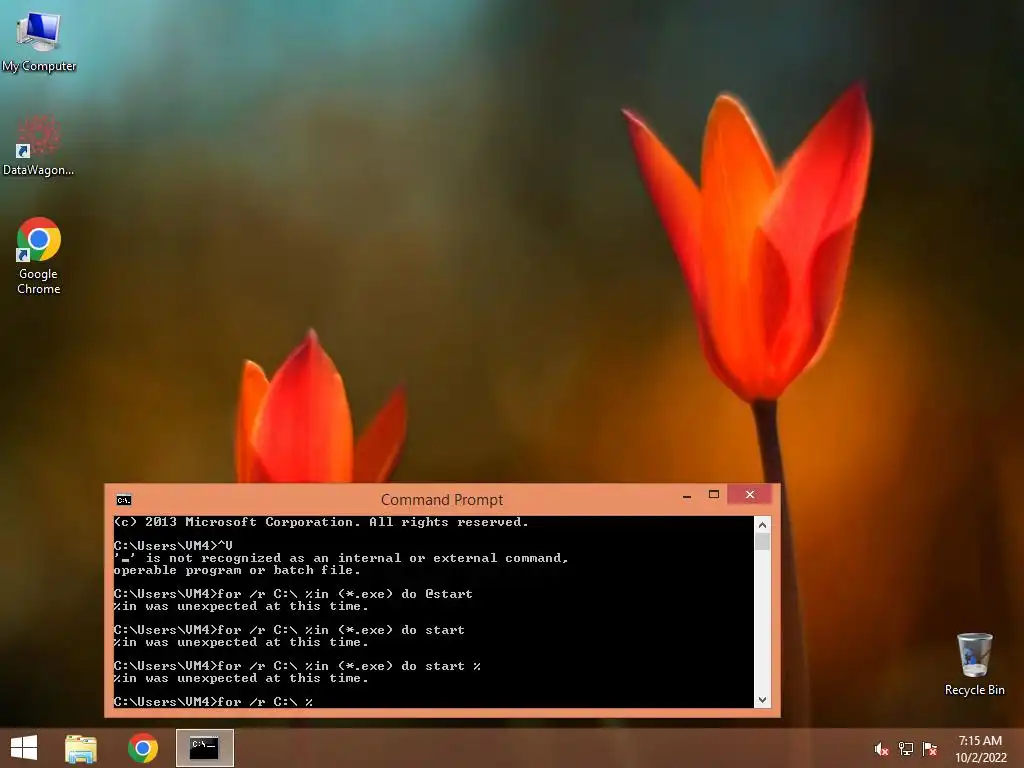Click the command line ending 'do start %'
Image resolution: width=1024 pixels, height=768 pixels.
click(x=297, y=666)
